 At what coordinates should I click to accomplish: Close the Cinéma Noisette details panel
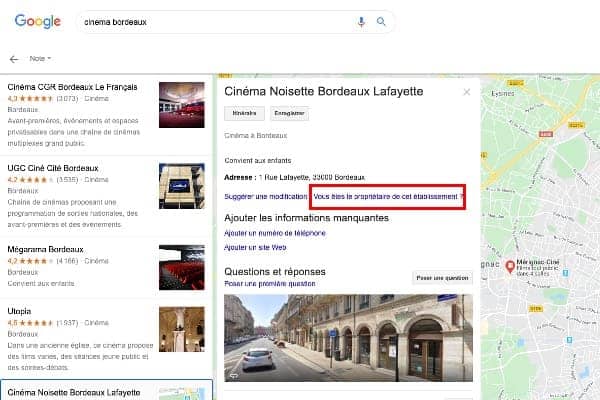coord(466,92)
